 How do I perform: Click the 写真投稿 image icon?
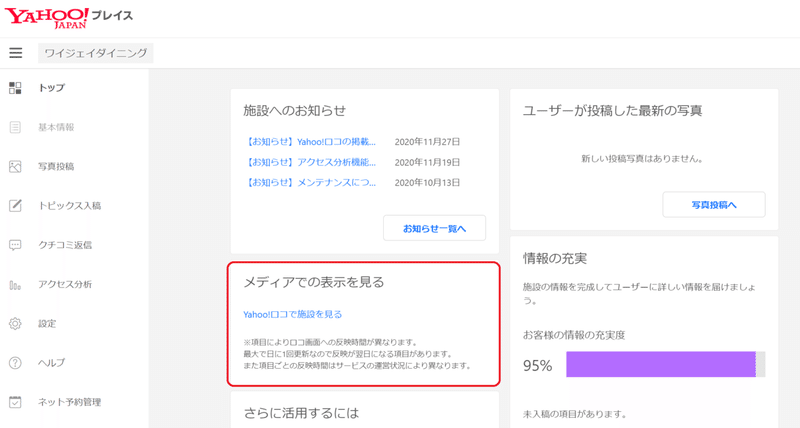tap(15, 166)
